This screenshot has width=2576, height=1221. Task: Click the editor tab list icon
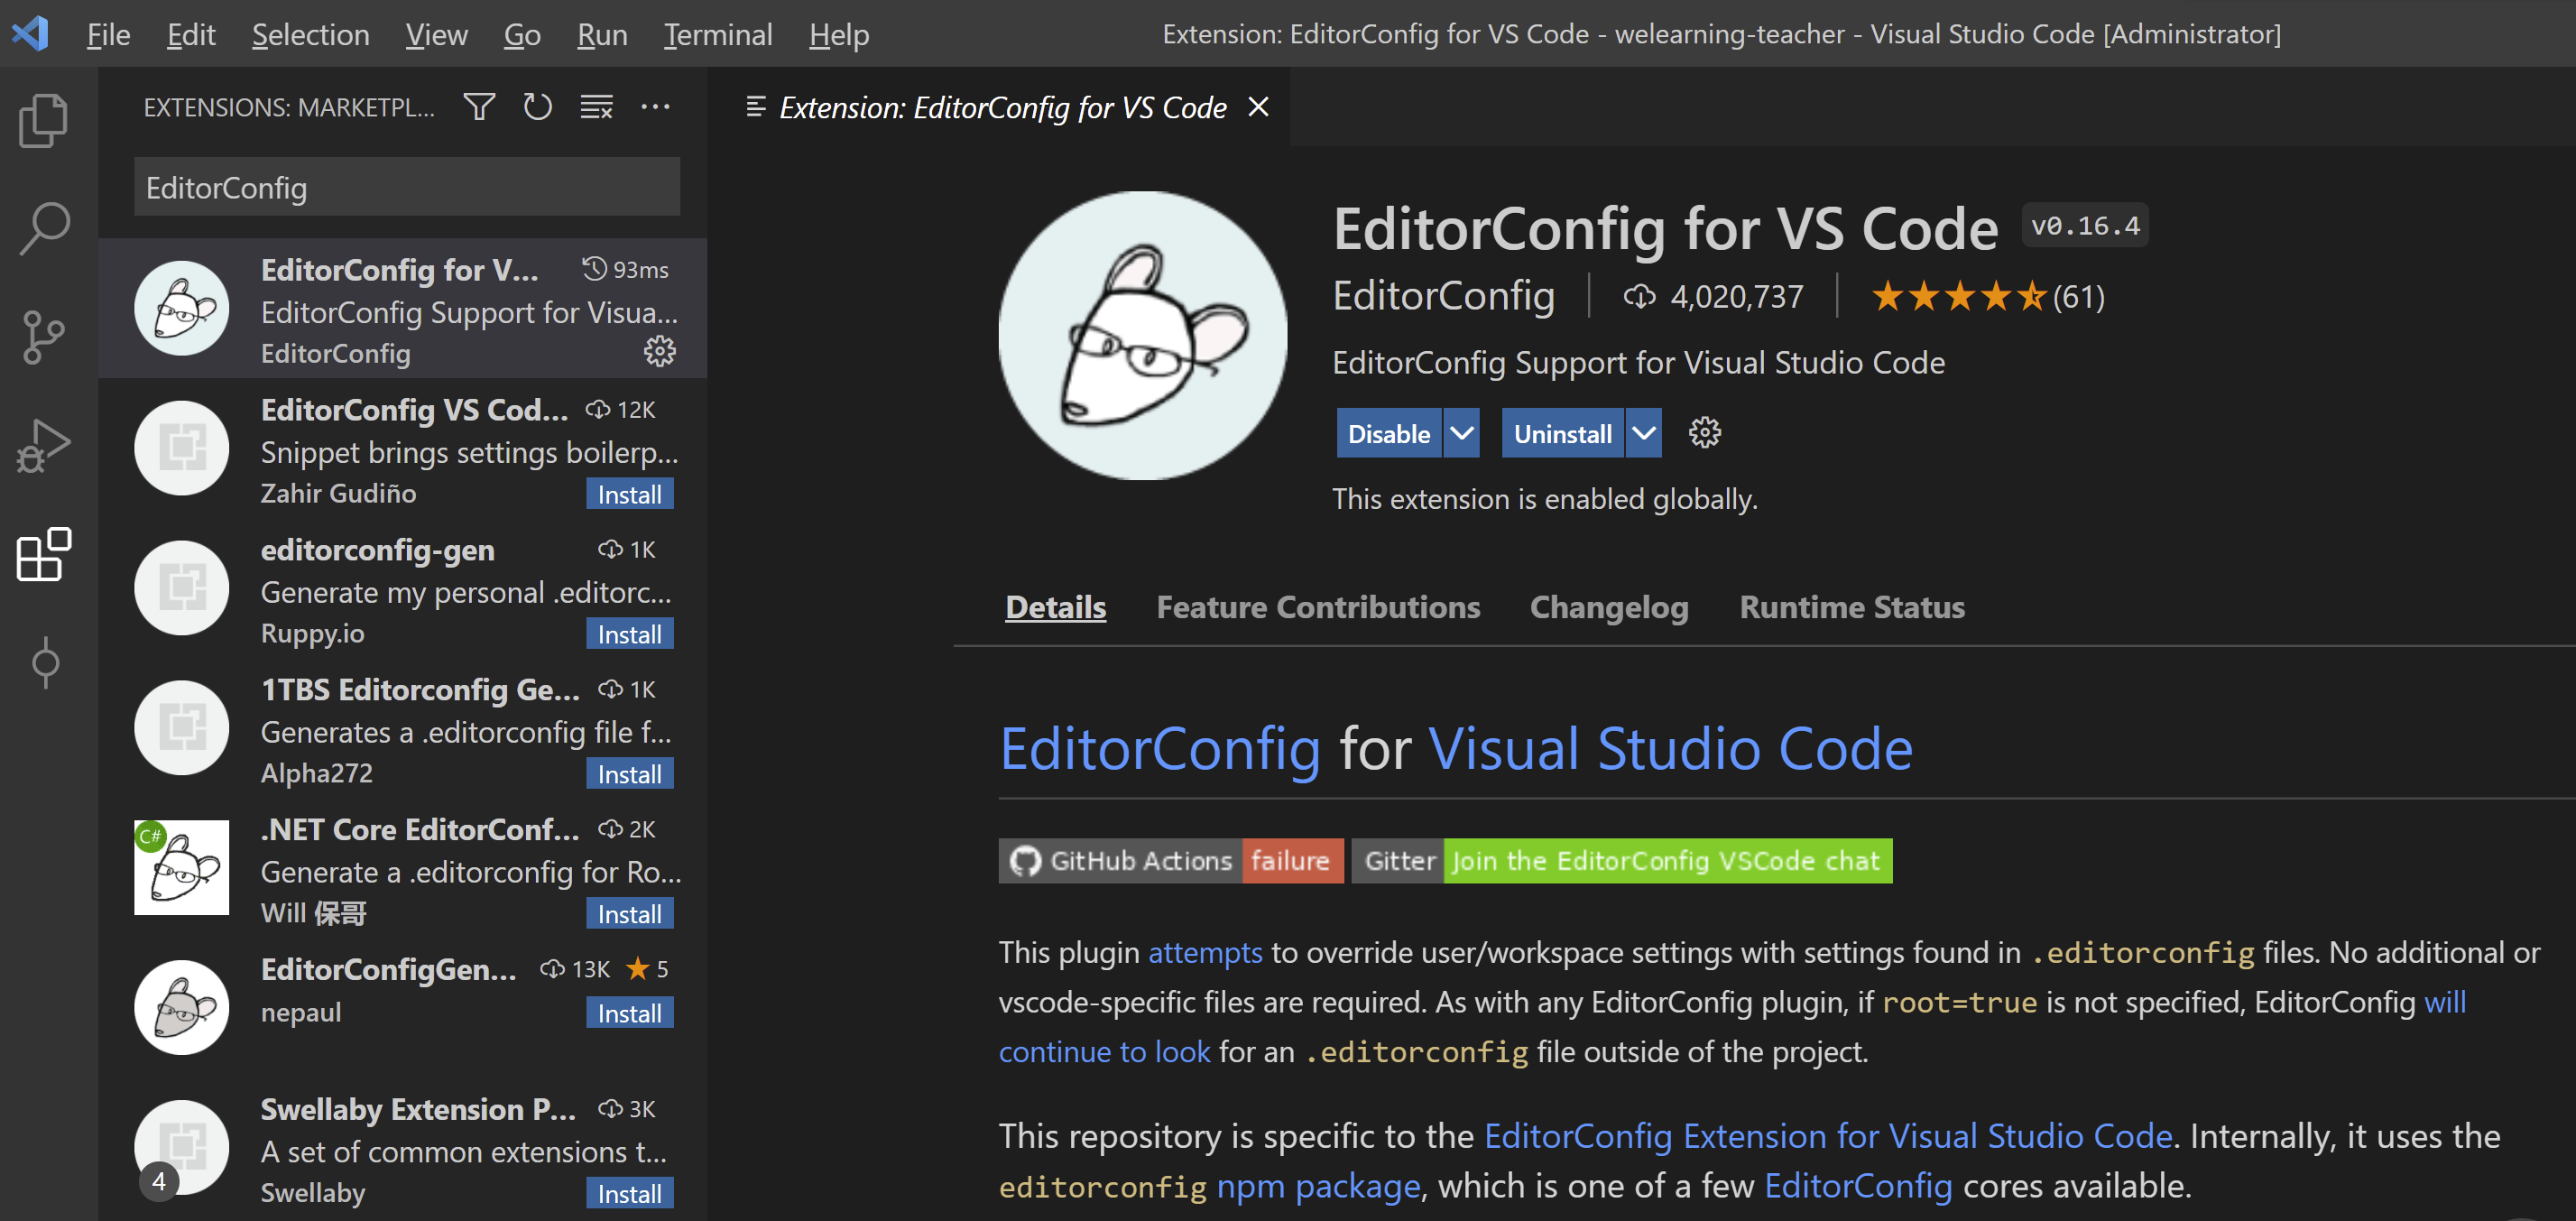tap(756, 107)
